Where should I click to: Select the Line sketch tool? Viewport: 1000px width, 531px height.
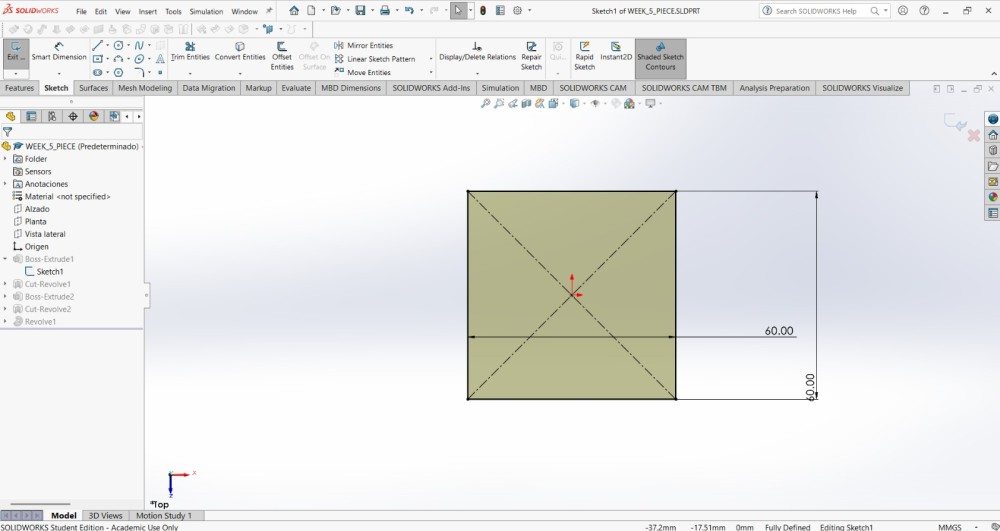[x=98, y=45]
